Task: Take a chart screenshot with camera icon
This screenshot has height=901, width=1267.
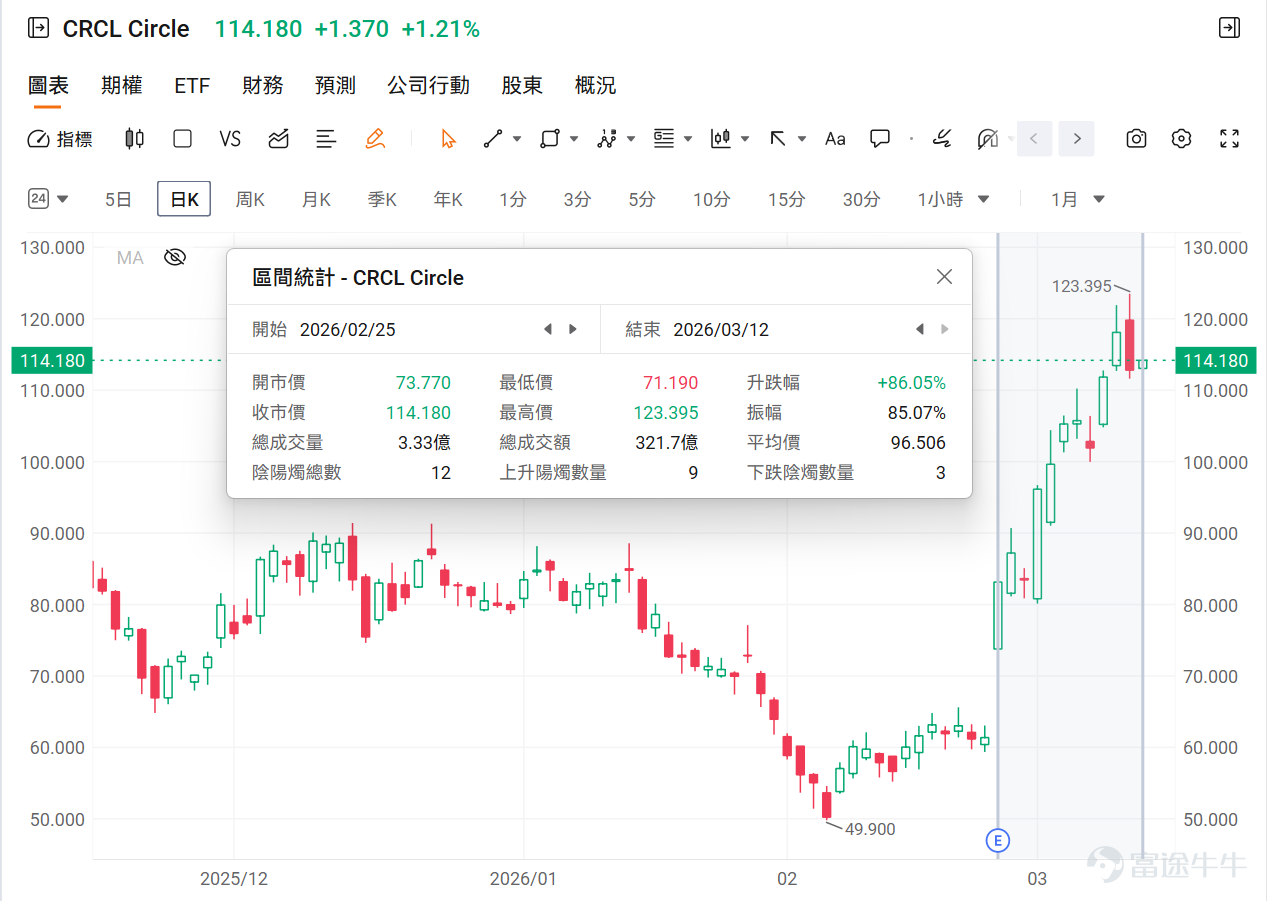Action: pos(1136,139)
